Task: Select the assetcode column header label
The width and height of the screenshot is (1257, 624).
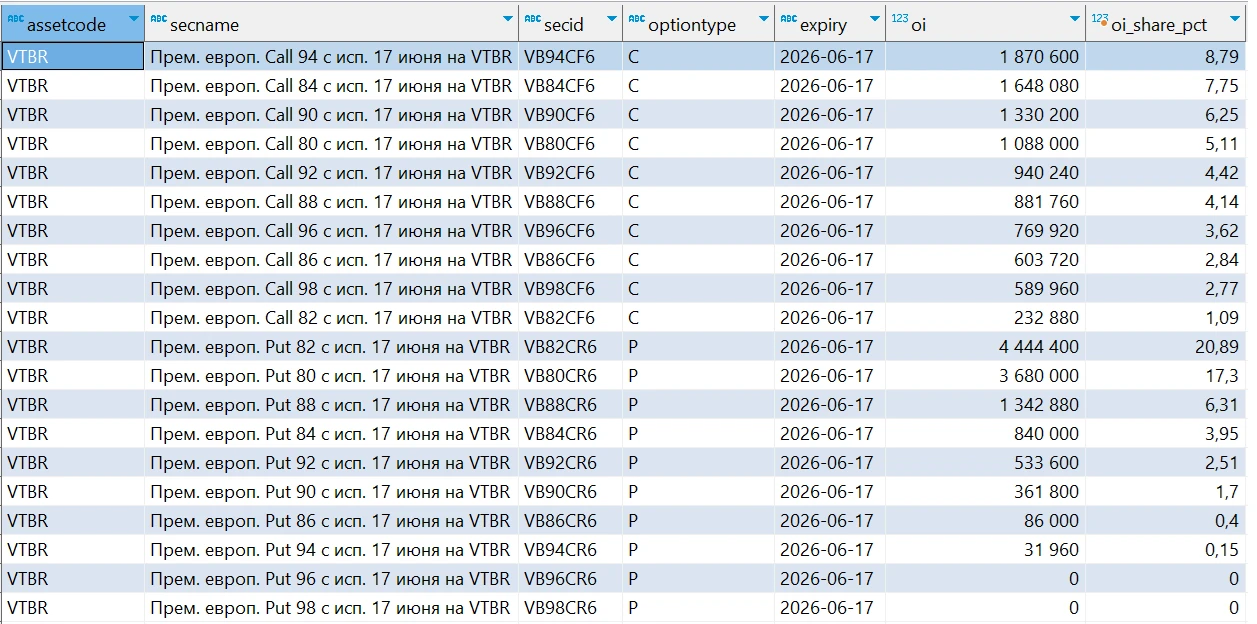Action: click(x=66, y=25)
